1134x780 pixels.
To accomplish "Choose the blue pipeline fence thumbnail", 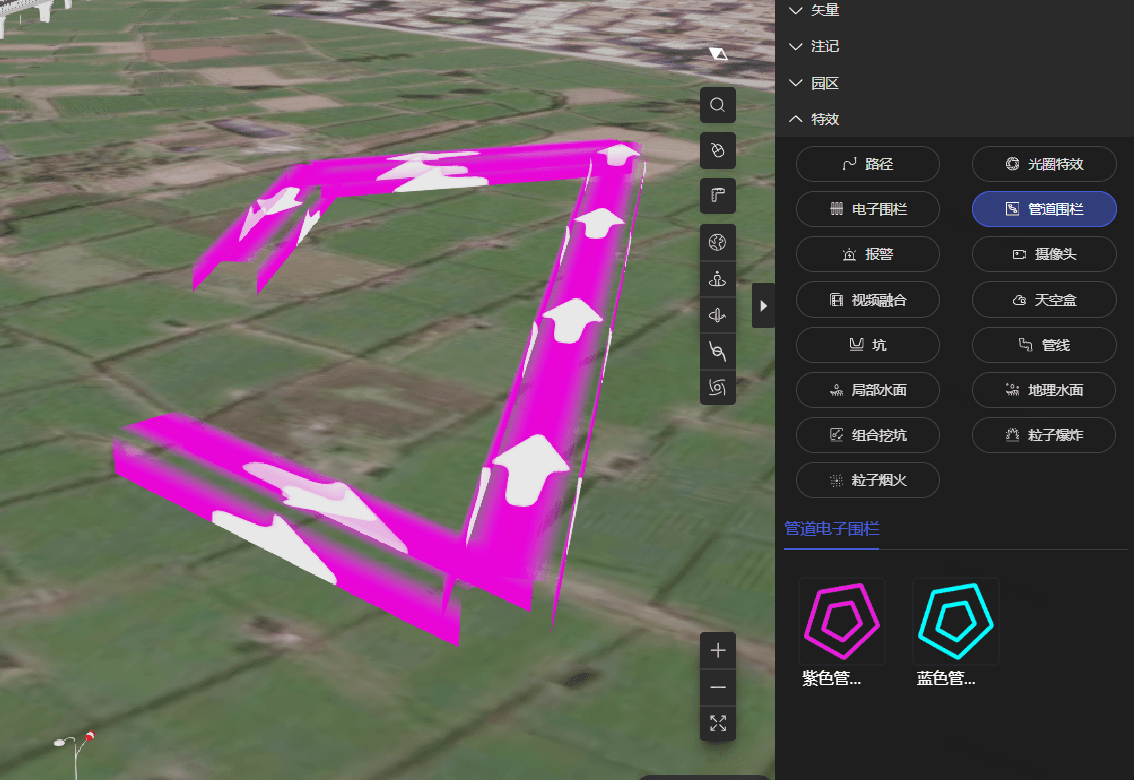I will pos(955,621).
